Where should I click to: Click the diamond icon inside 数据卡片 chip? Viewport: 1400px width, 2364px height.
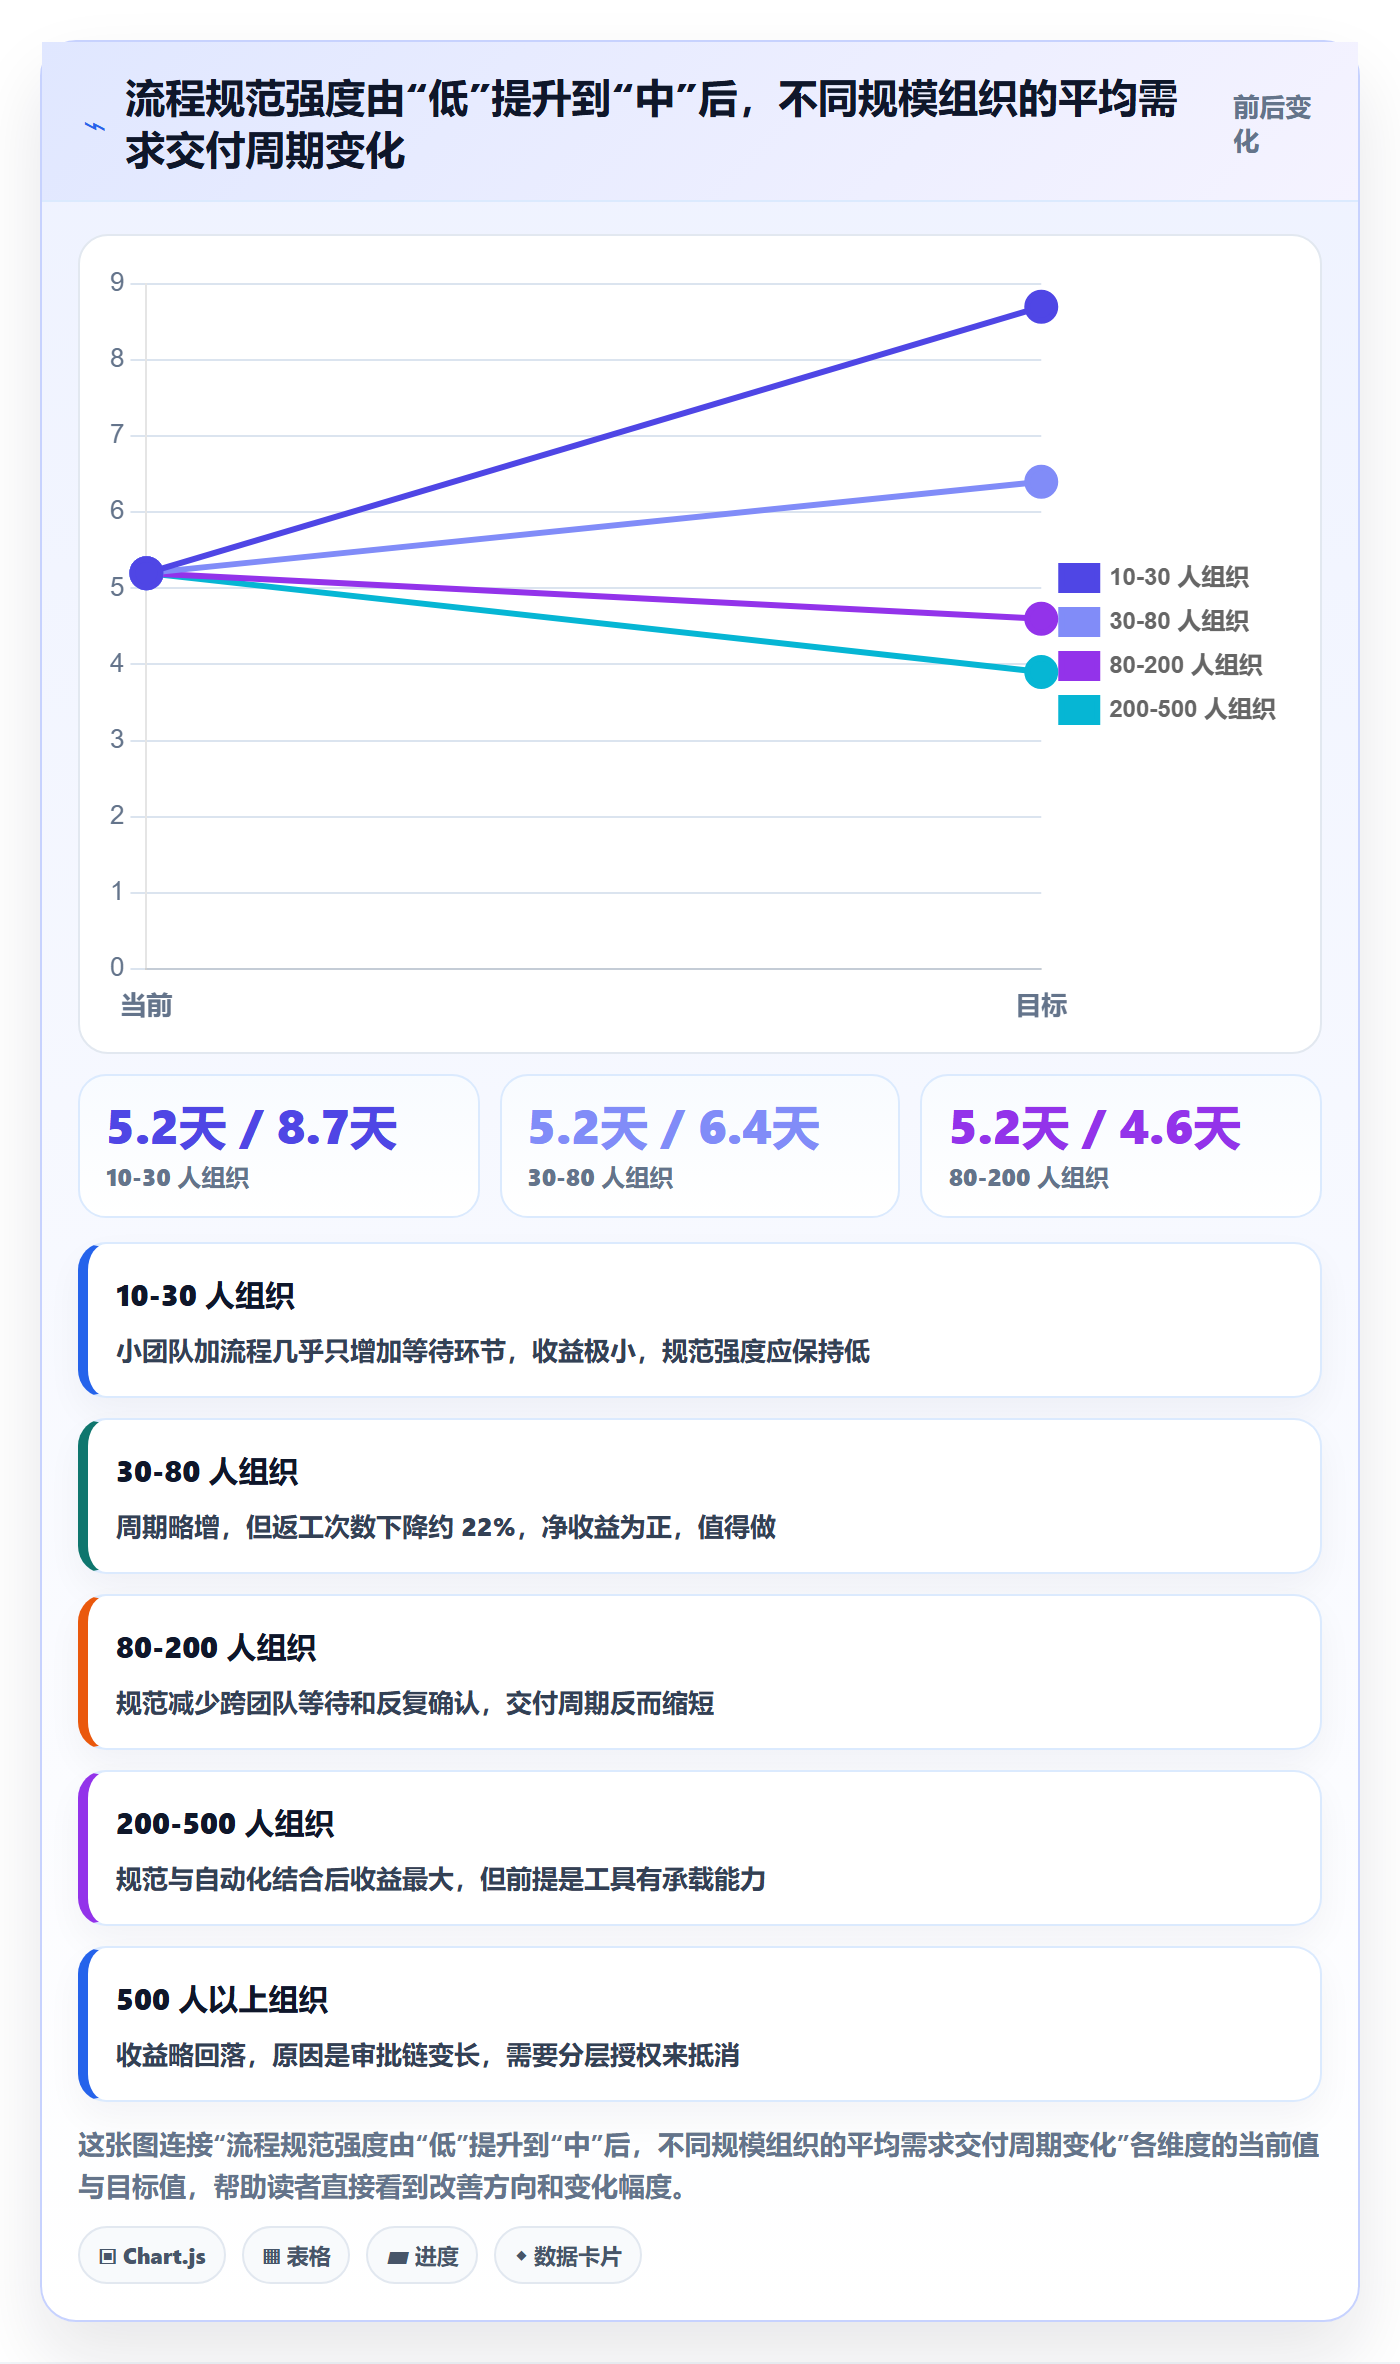[x=521, y=2256]
